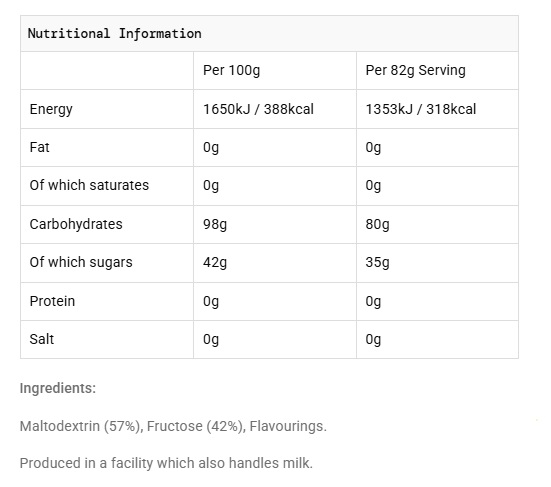
Task: Click the 98g carbohydrates value
Action: 215,224
